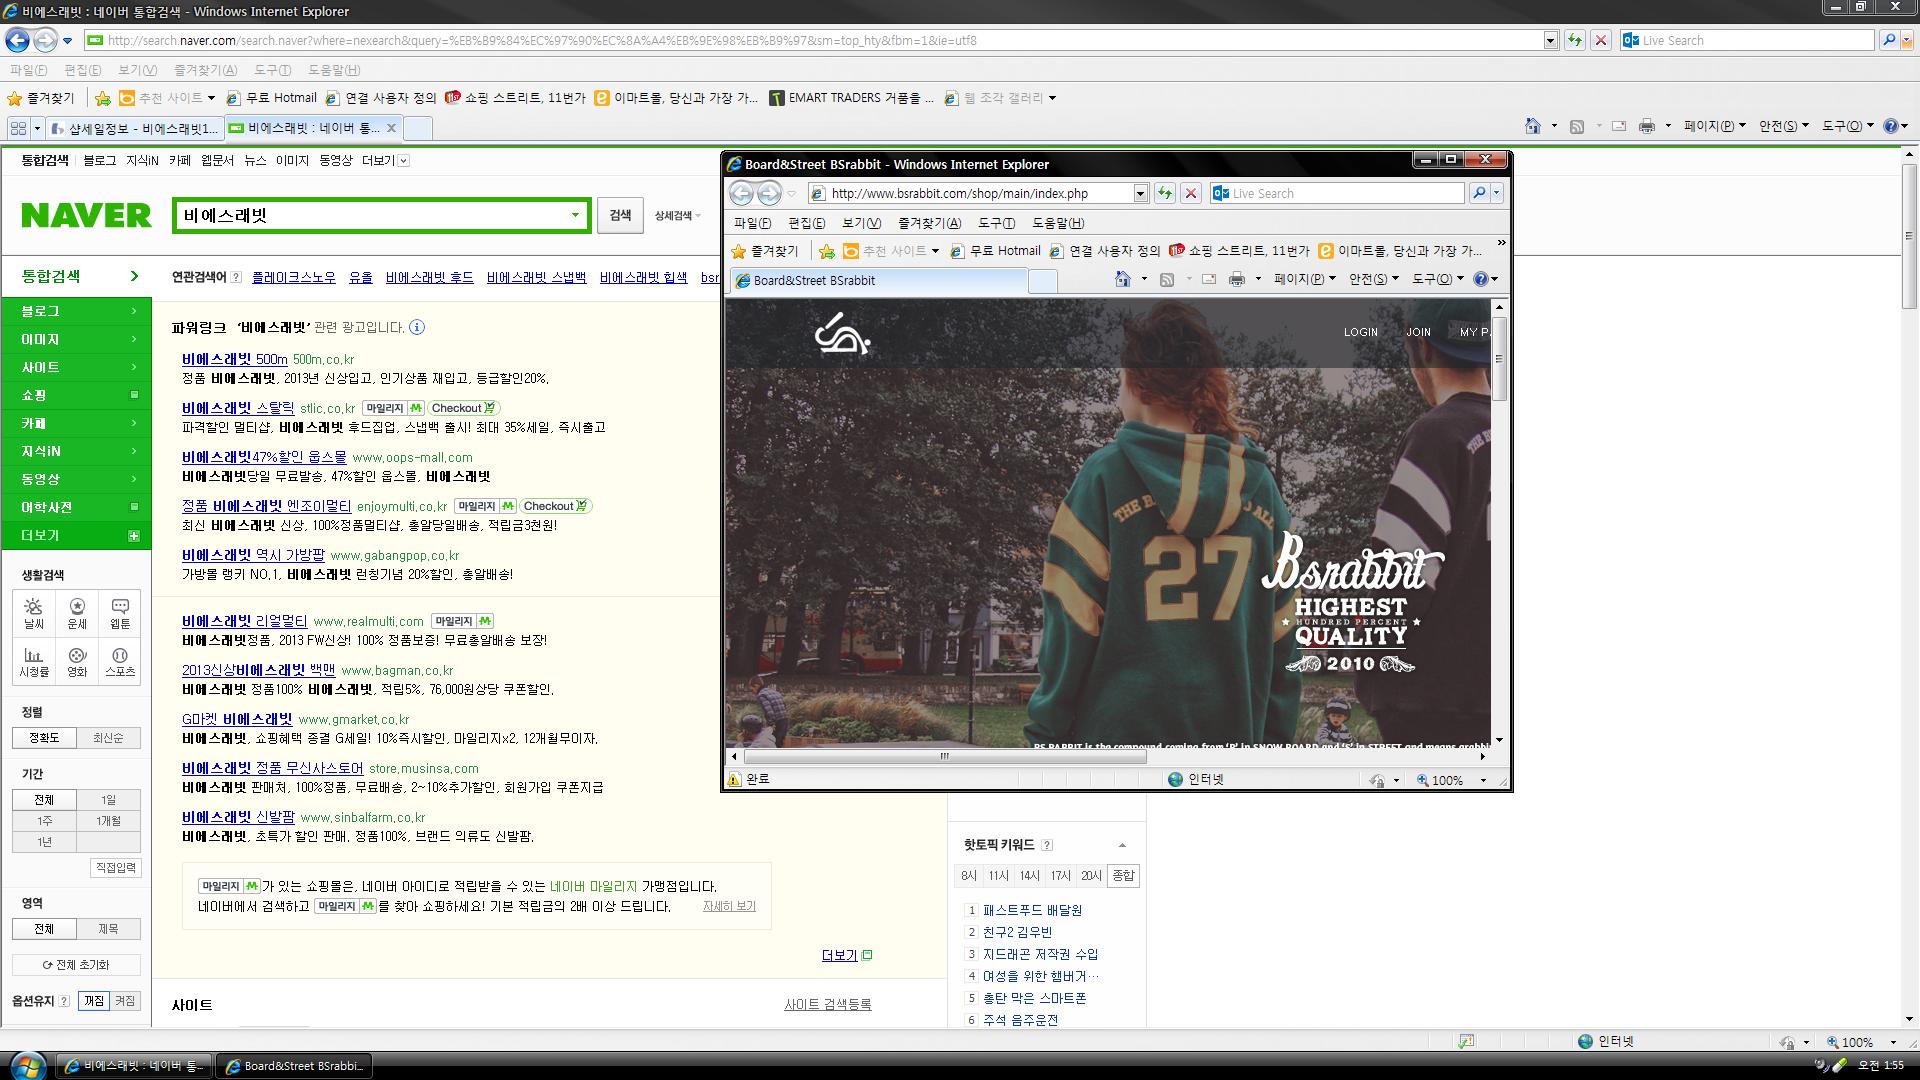Click the sports (스포츠) icon
1920x1080 pixels.
click(x=120, y=661)
